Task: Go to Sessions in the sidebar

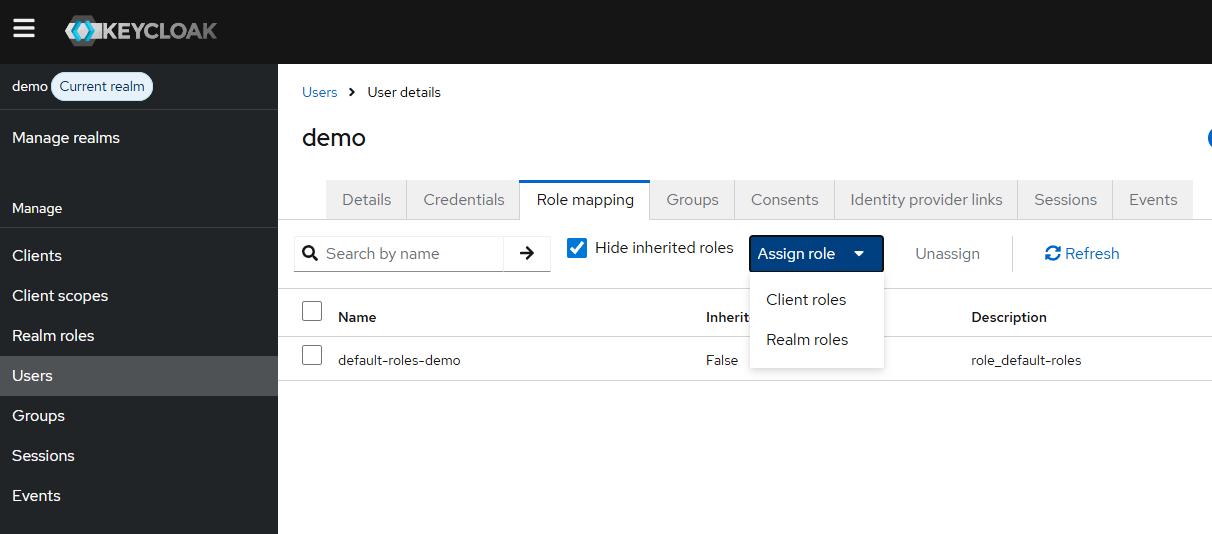Action: point(139,456)
